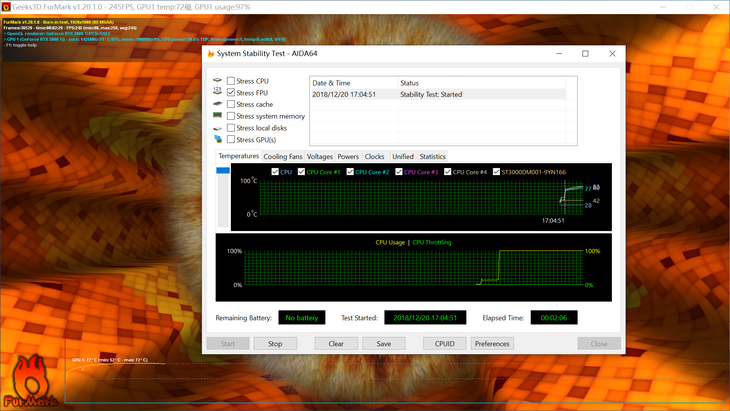Uncheck the CPU Core #1 graph checkbox
Image resolution: width=730 pixels, height=411 pixels.
pos(301,172)
